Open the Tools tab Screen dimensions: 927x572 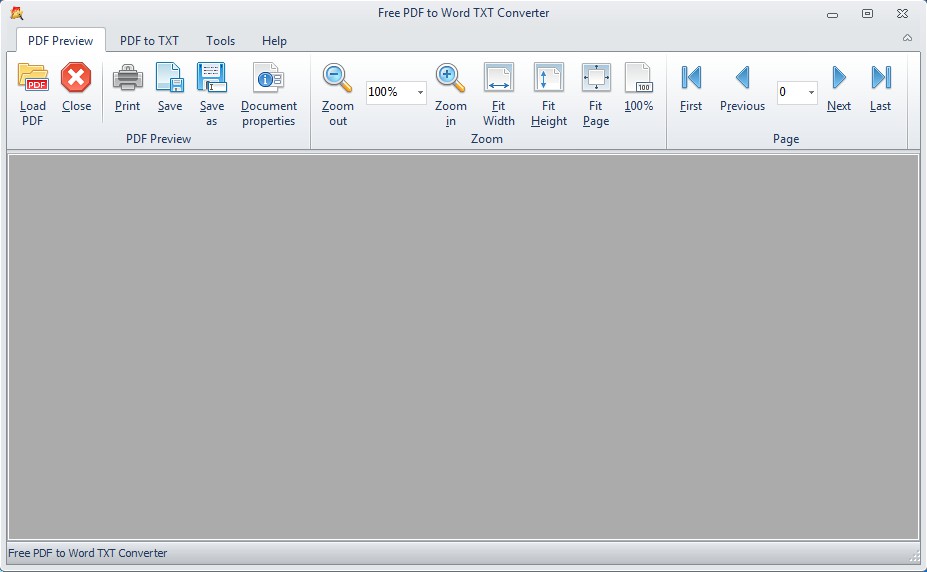coord(221,41)
